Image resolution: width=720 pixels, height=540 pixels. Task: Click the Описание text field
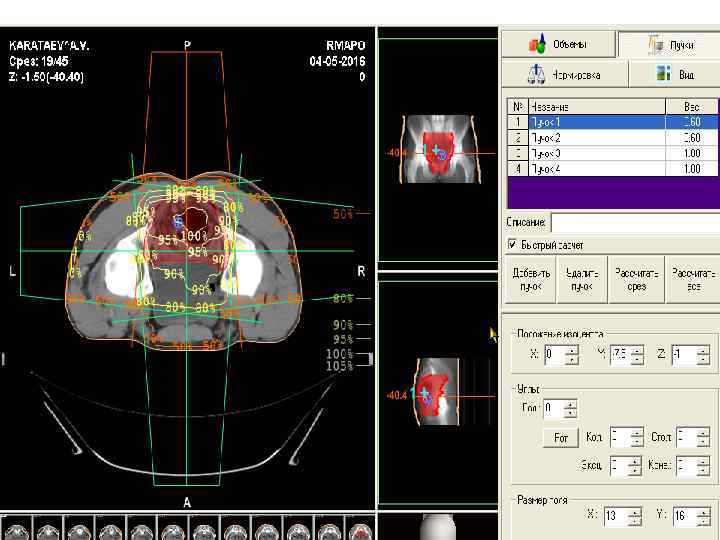pyautogui.click(x=636, y=223)
